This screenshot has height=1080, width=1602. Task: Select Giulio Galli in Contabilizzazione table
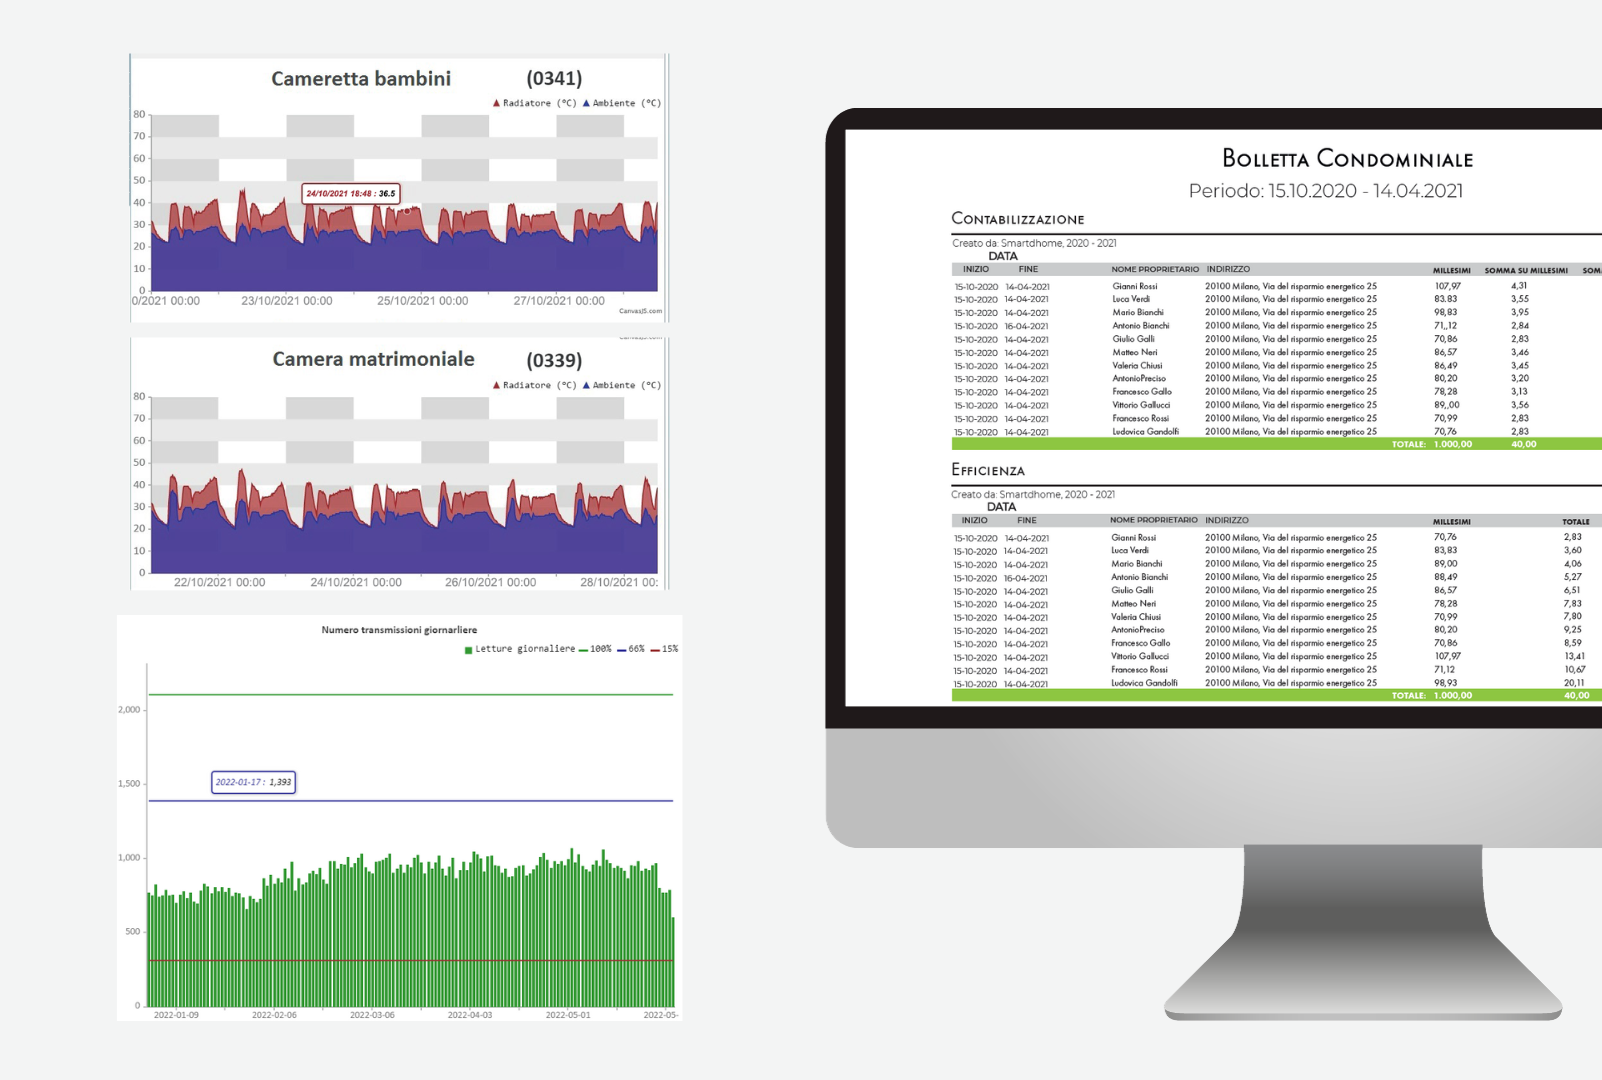1133,339
